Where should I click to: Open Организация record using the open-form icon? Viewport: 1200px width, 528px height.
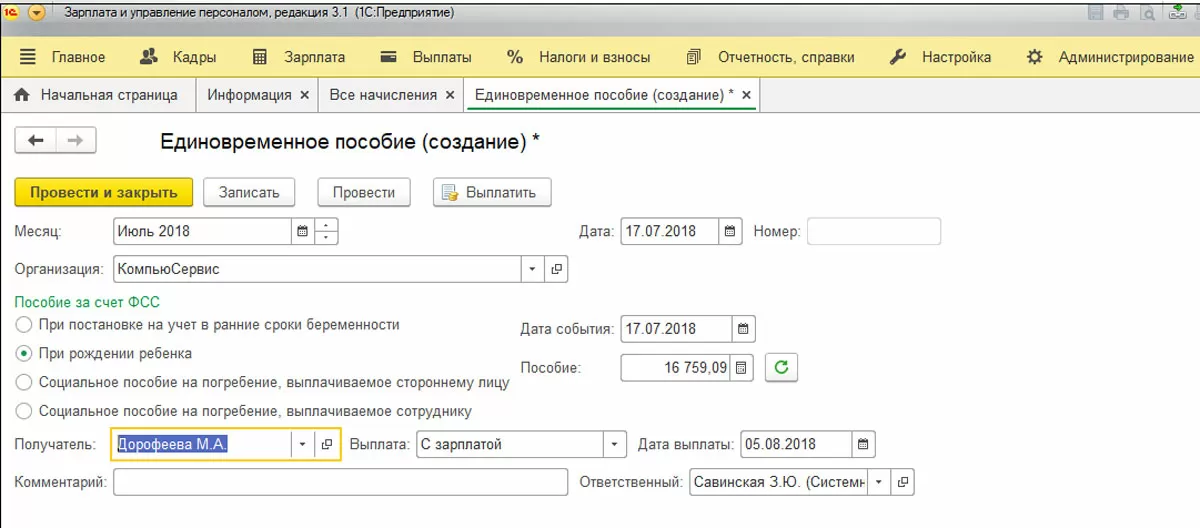pos(557,269)
